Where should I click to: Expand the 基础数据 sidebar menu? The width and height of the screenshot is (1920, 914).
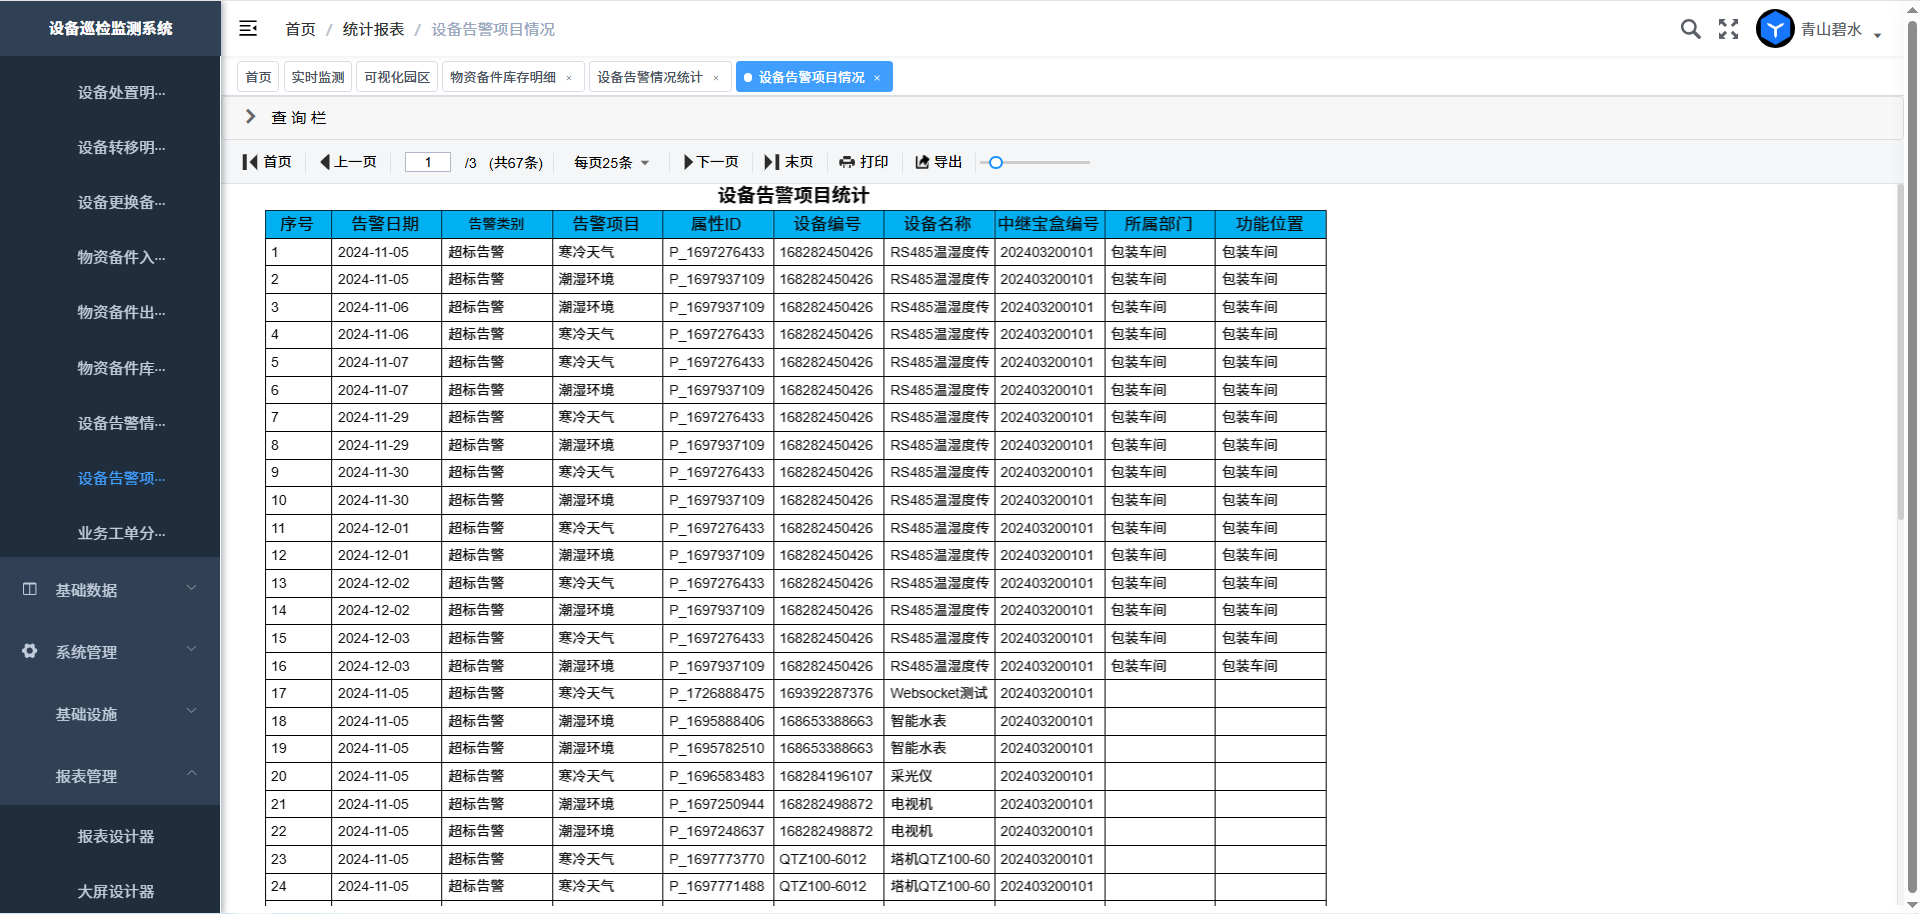pos(110,590)
